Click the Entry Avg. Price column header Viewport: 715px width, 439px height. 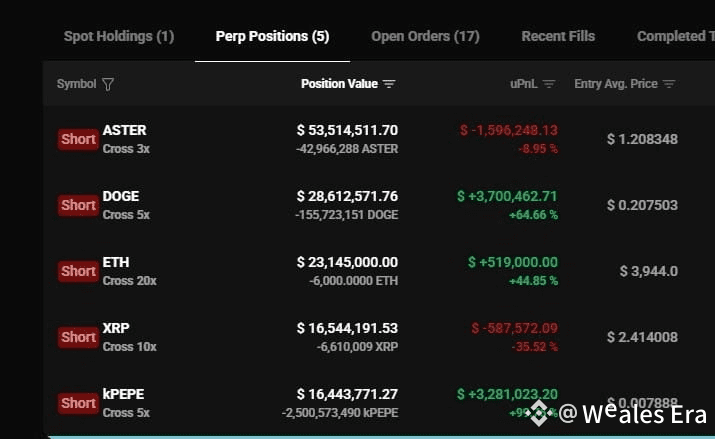[615, 84]
